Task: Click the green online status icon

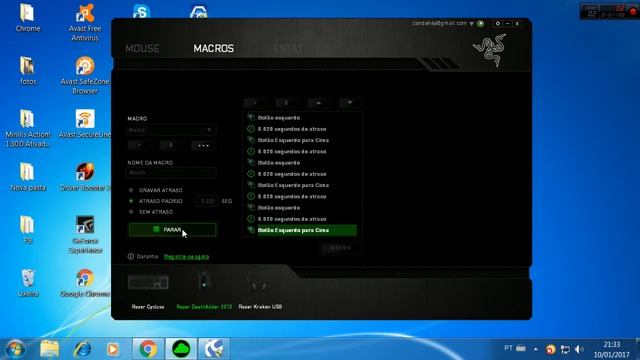Action: coord(480,24)
